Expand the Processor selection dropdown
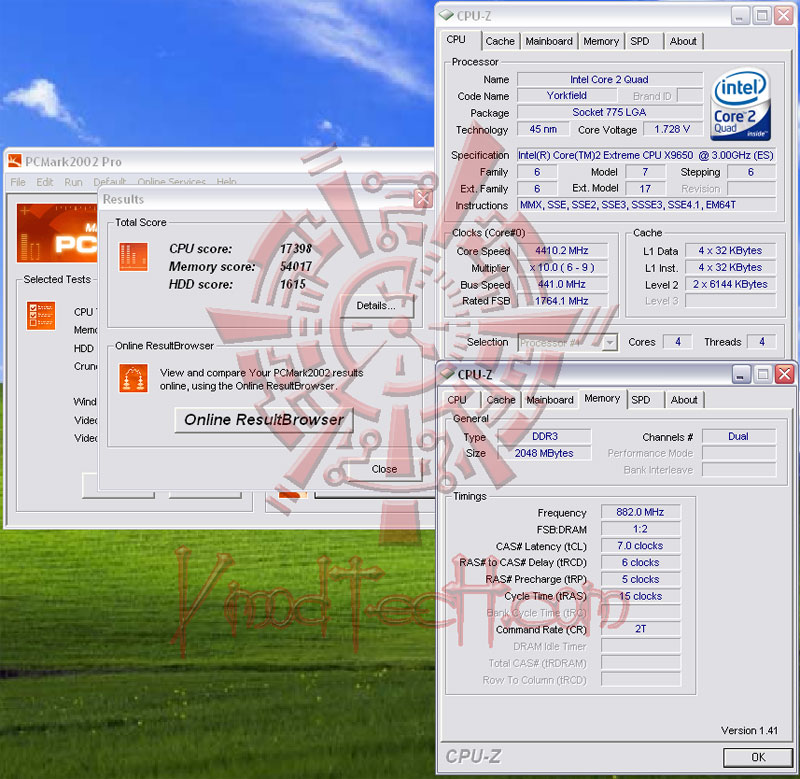Image resolution: width=800 pixels, height=779 pixels. [x=610, y=343]
